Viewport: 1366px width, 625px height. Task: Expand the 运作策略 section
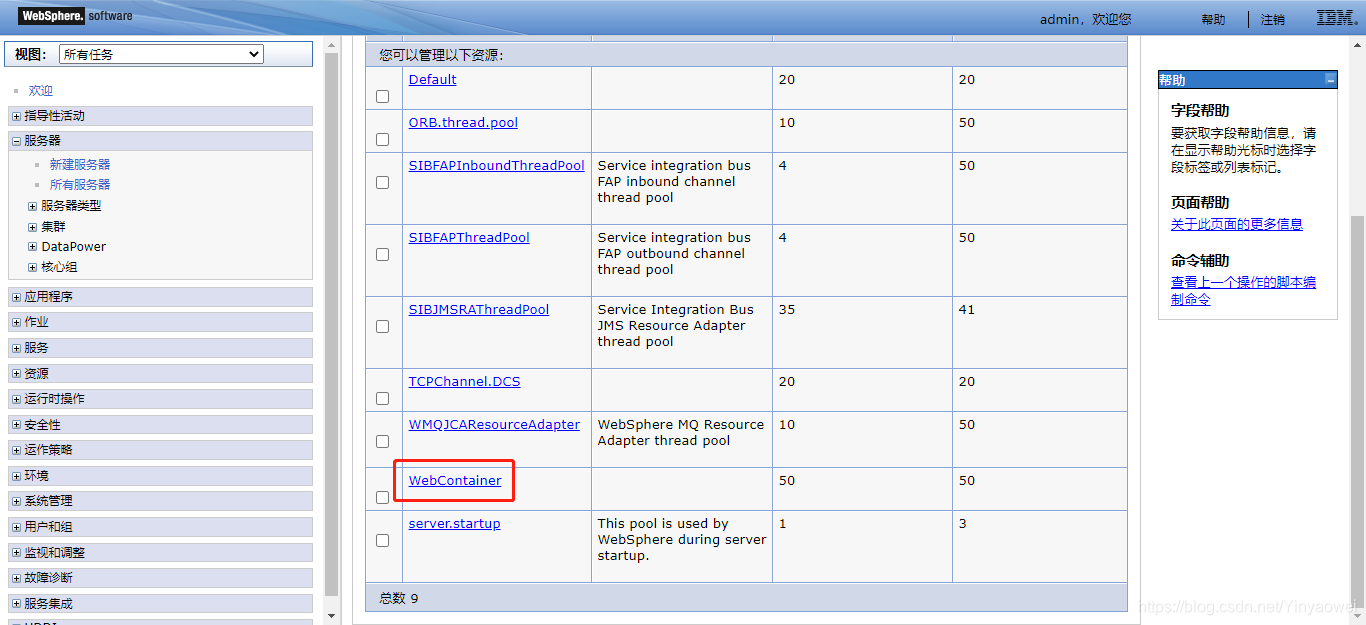point(16,450)
